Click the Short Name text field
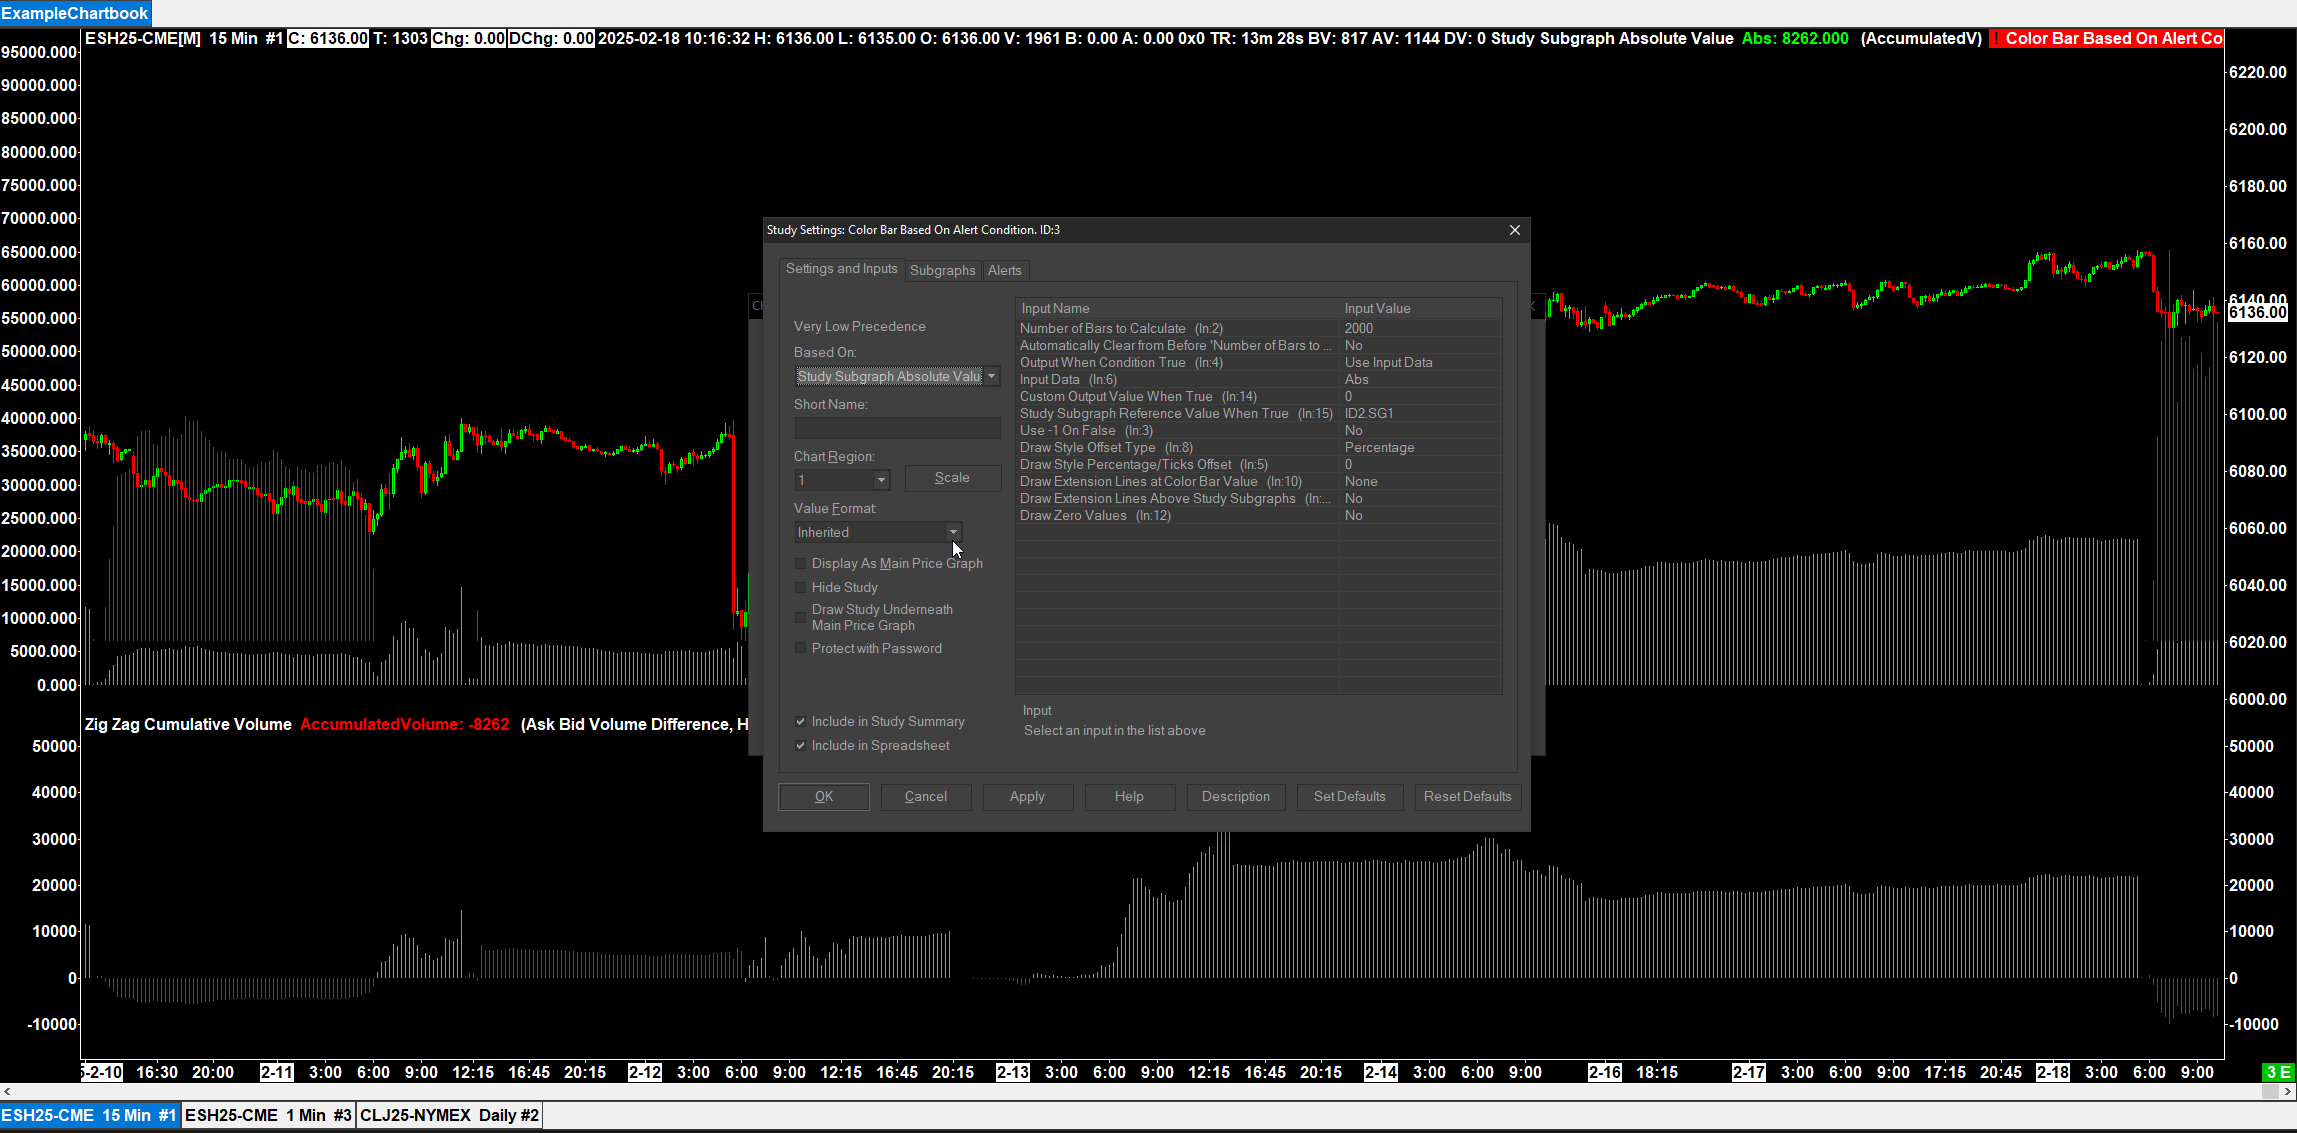This screenshot has height=1133, width=2297. (897, 429)
